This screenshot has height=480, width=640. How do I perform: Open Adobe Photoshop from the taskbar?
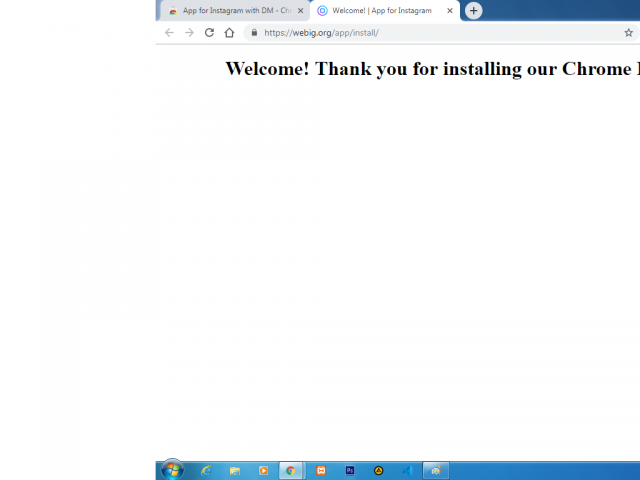[350, 471]
